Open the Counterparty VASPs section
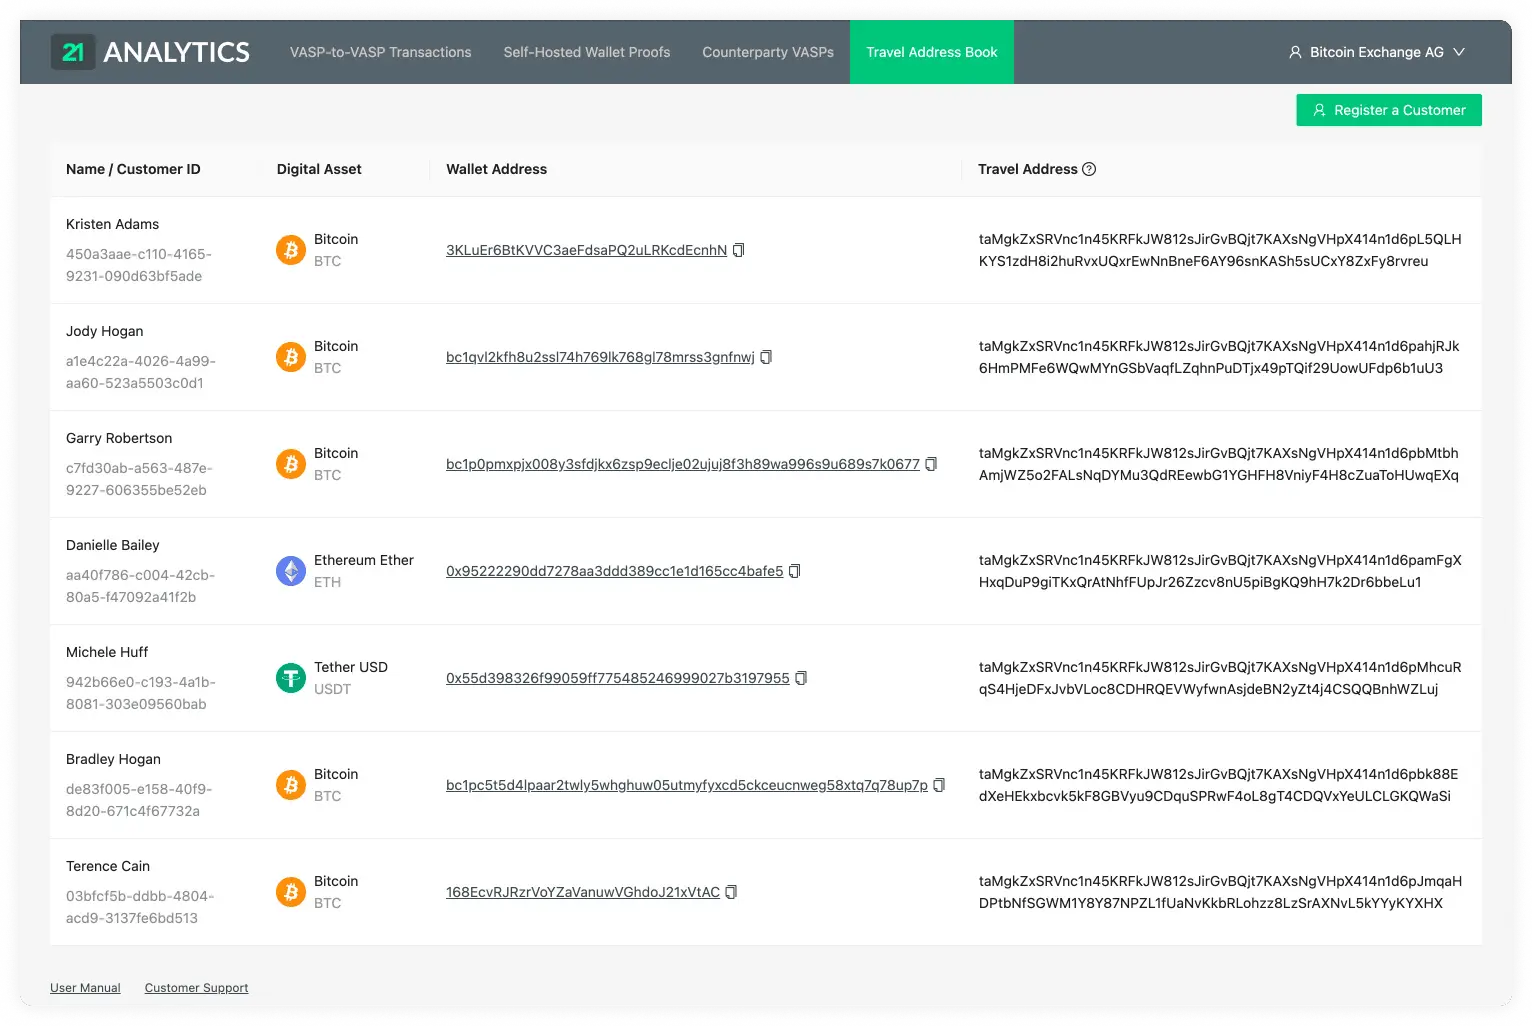Viewport: 1532px width, 1026px height. click(x=767, y=51)
